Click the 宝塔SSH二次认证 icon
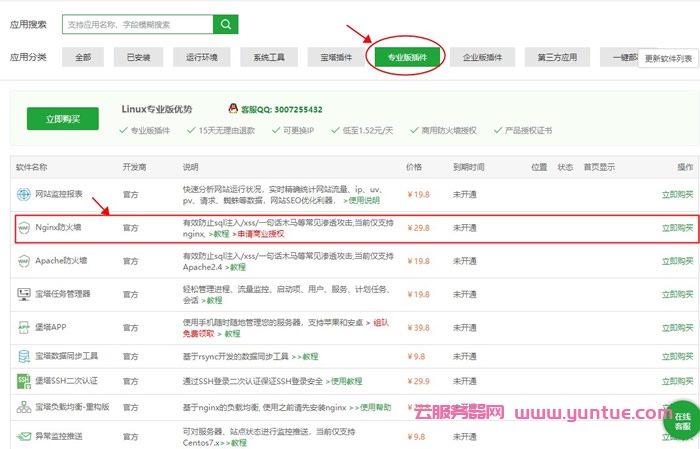This screenshot has height=449, width=700. 23,381
